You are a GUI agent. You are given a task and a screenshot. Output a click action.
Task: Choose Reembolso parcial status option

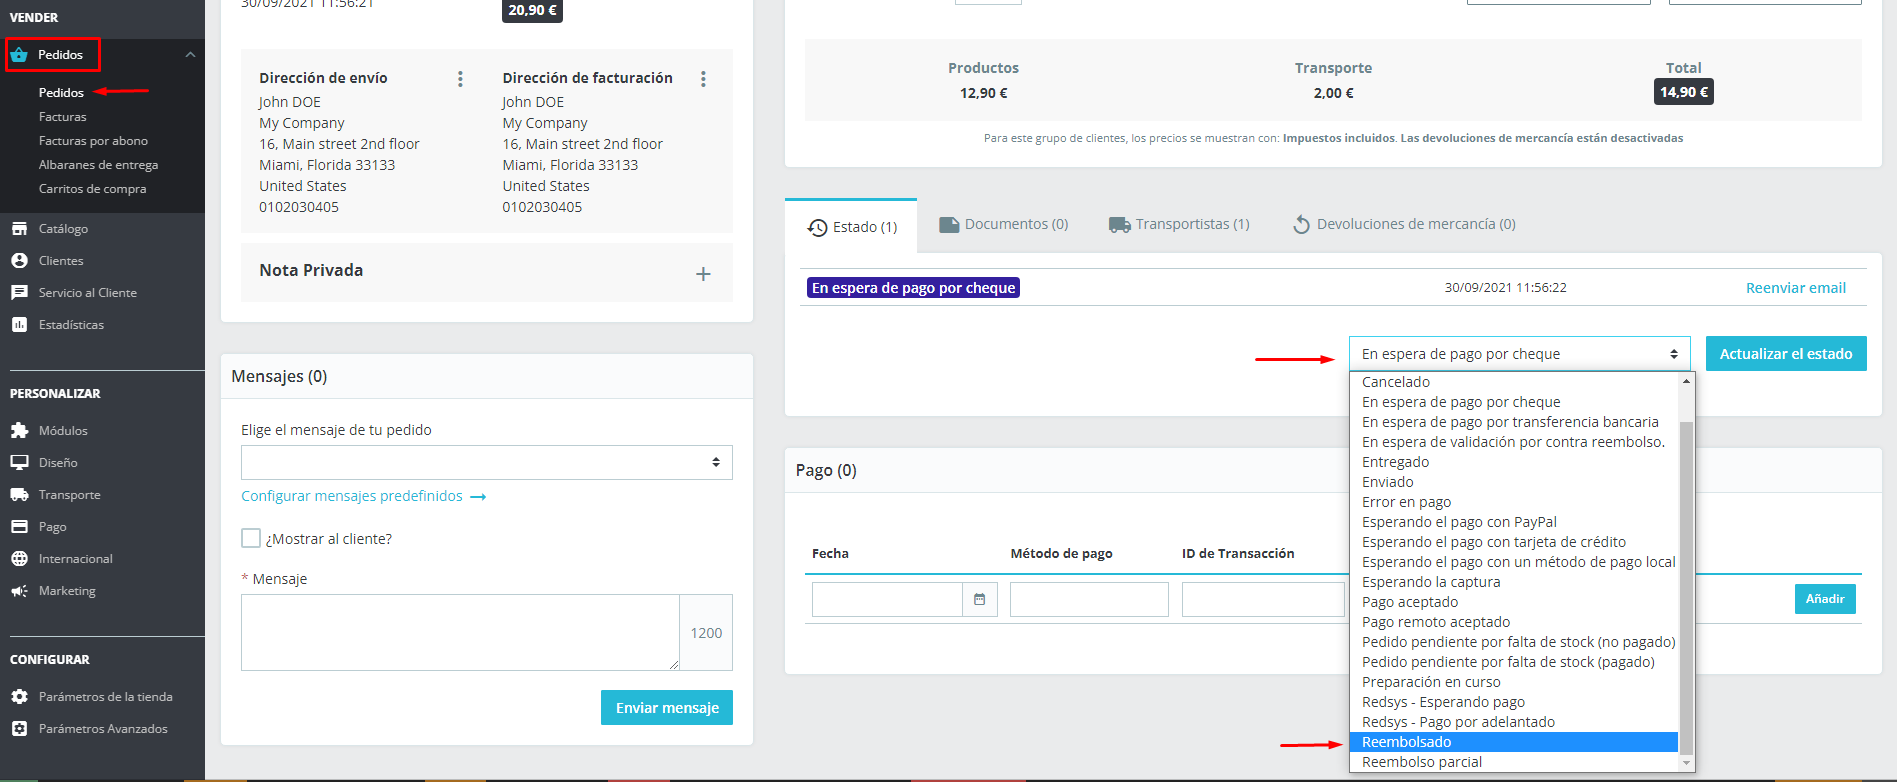1513,762
